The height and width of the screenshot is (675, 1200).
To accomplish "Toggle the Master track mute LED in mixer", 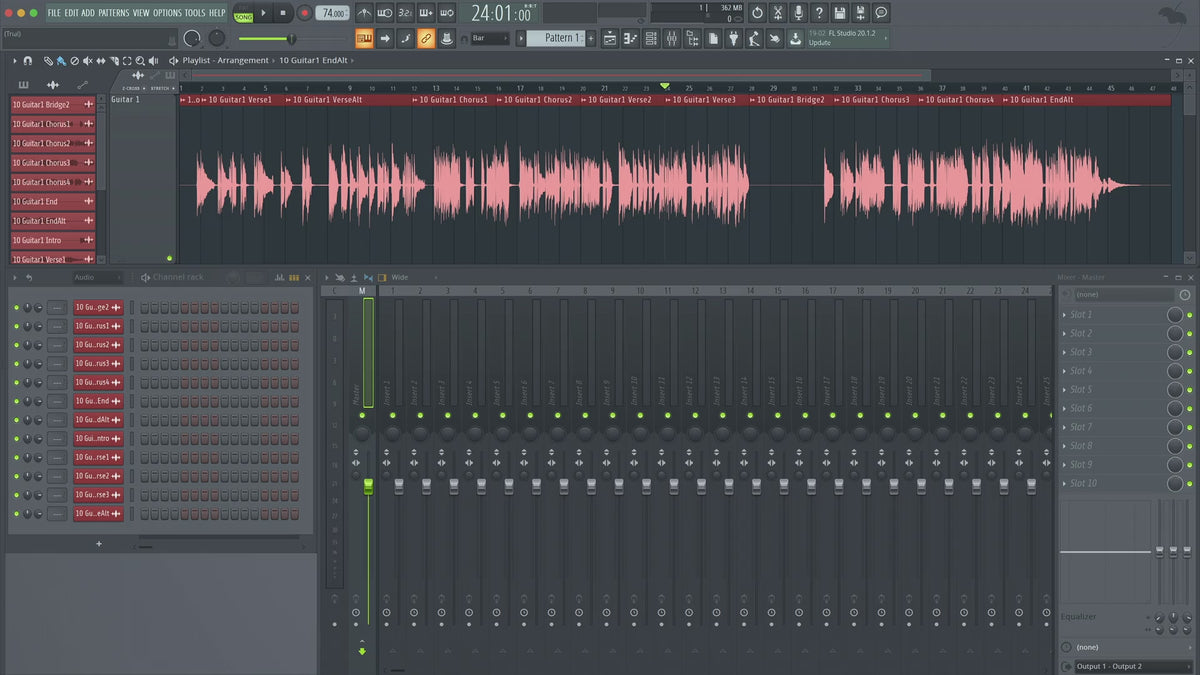I will (363, 415).
